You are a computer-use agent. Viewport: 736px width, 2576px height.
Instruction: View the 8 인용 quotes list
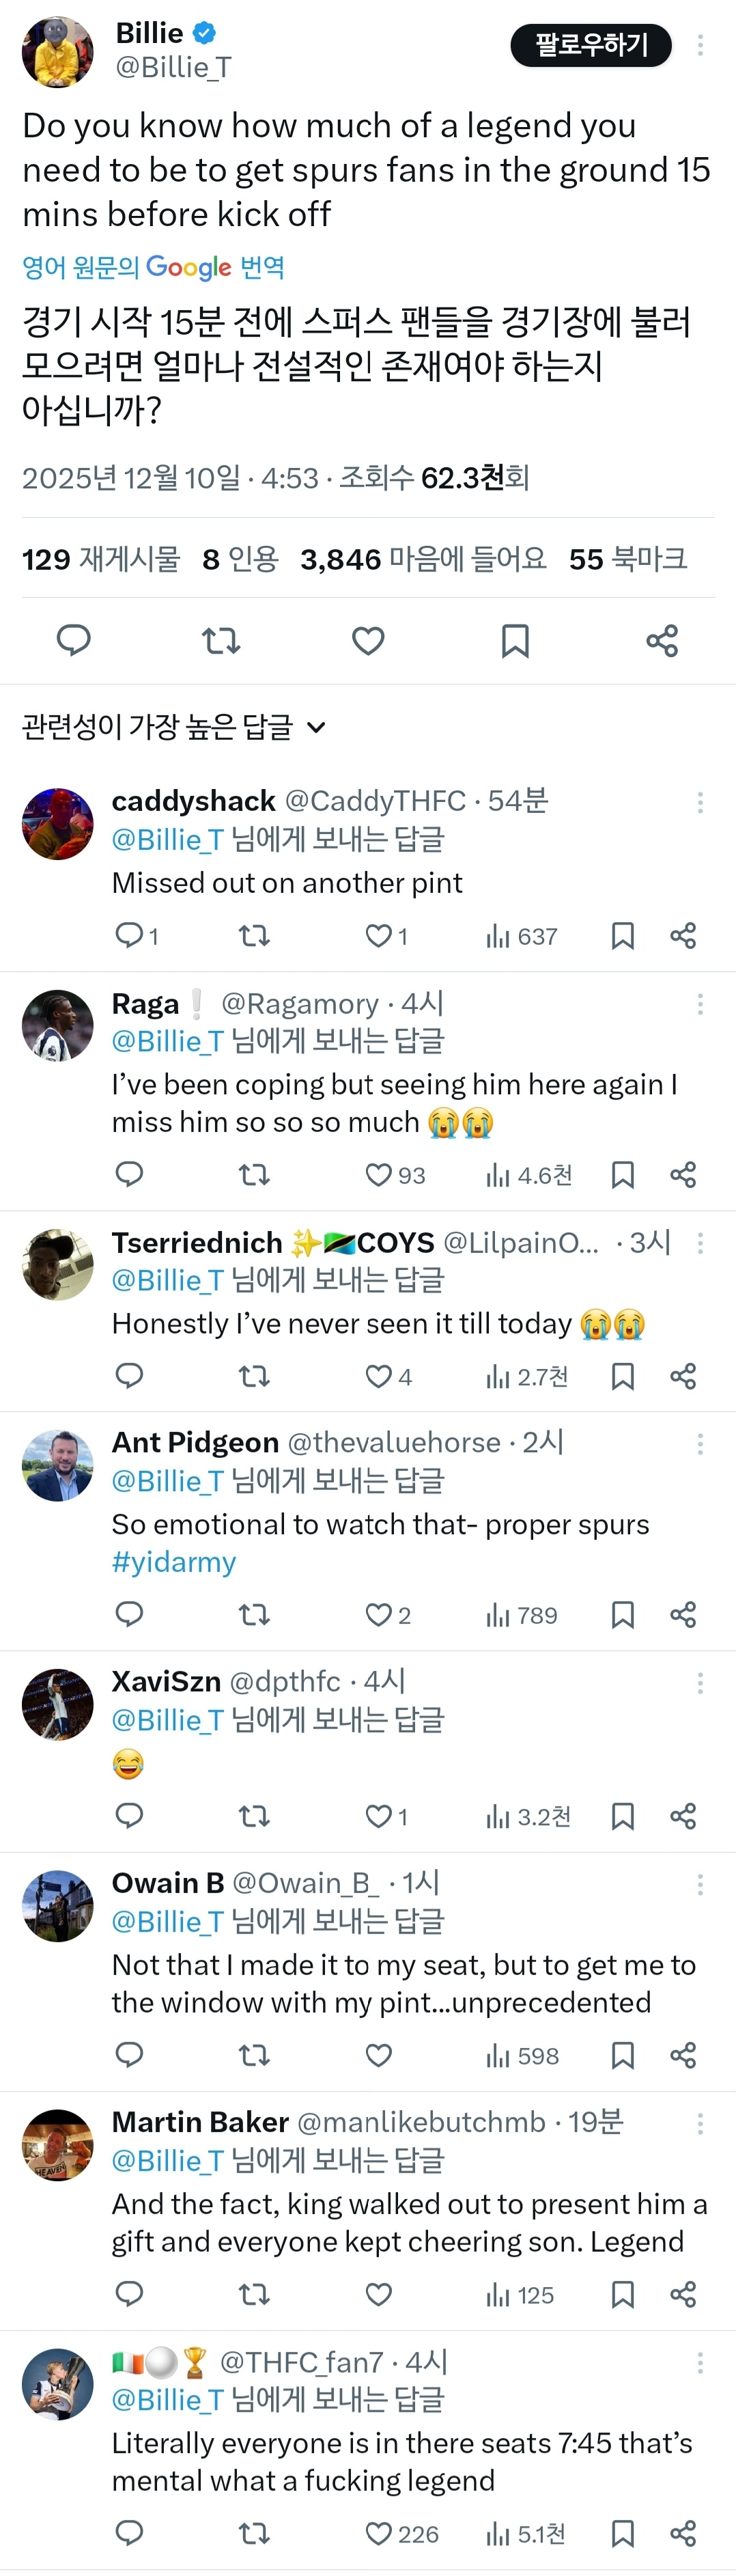(240, 559)
